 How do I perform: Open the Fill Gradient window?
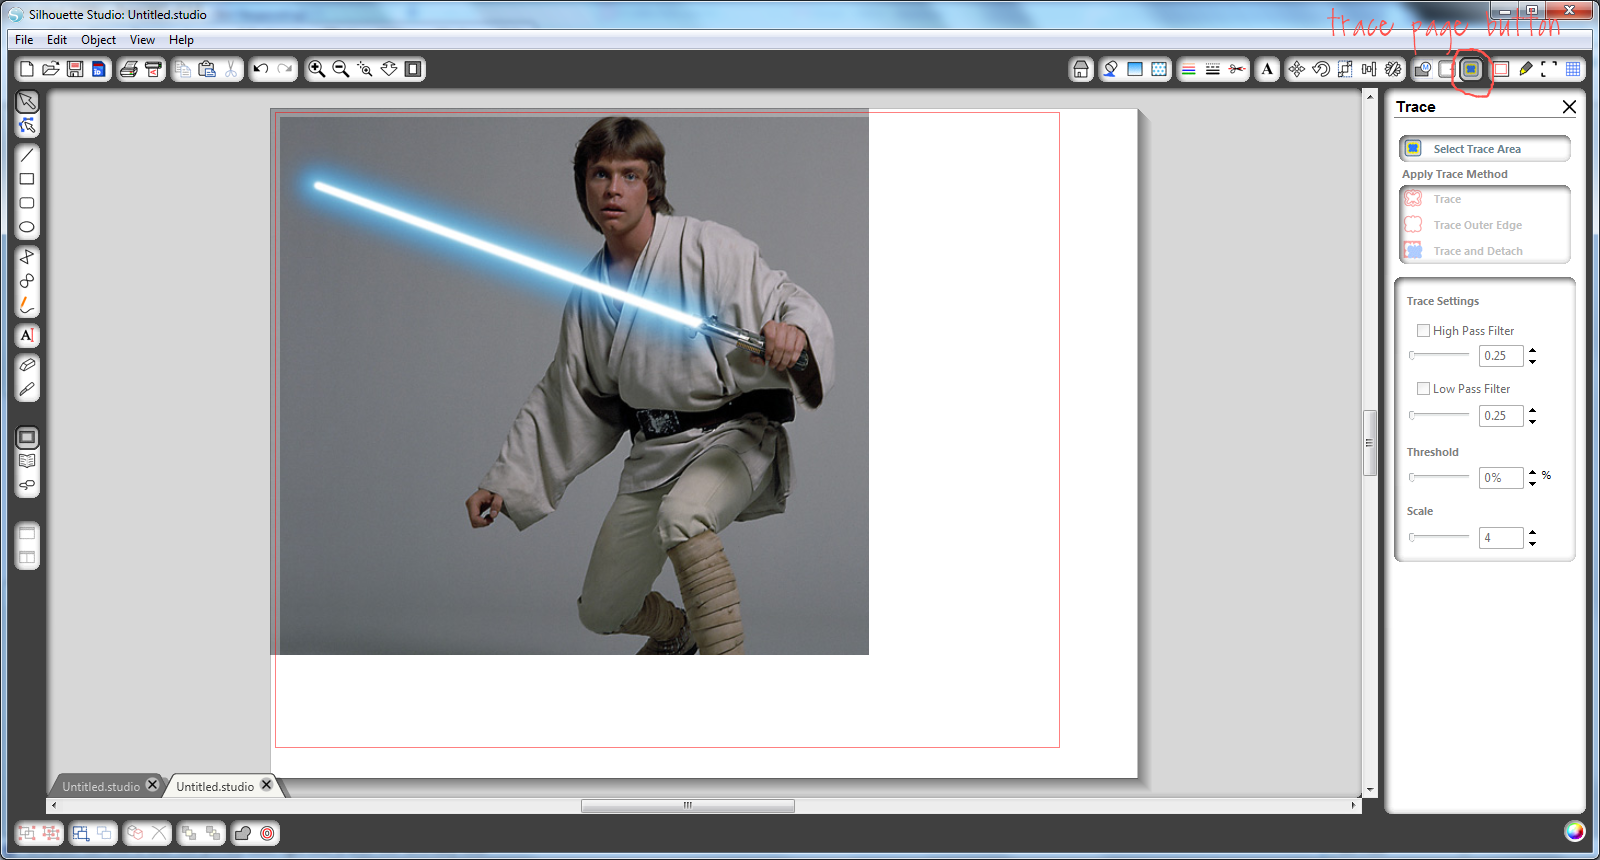pyautogui.click(x=1135, y=69)
